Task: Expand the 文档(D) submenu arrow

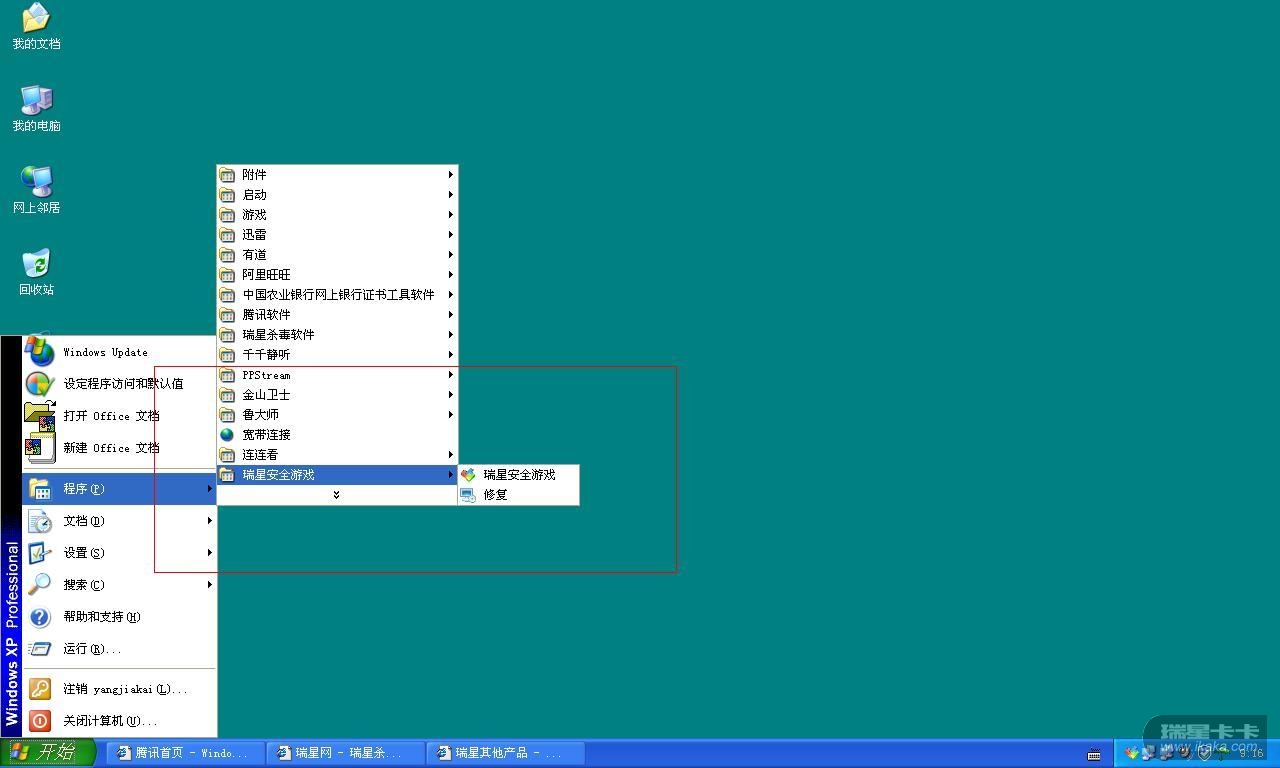Action: 210,521
